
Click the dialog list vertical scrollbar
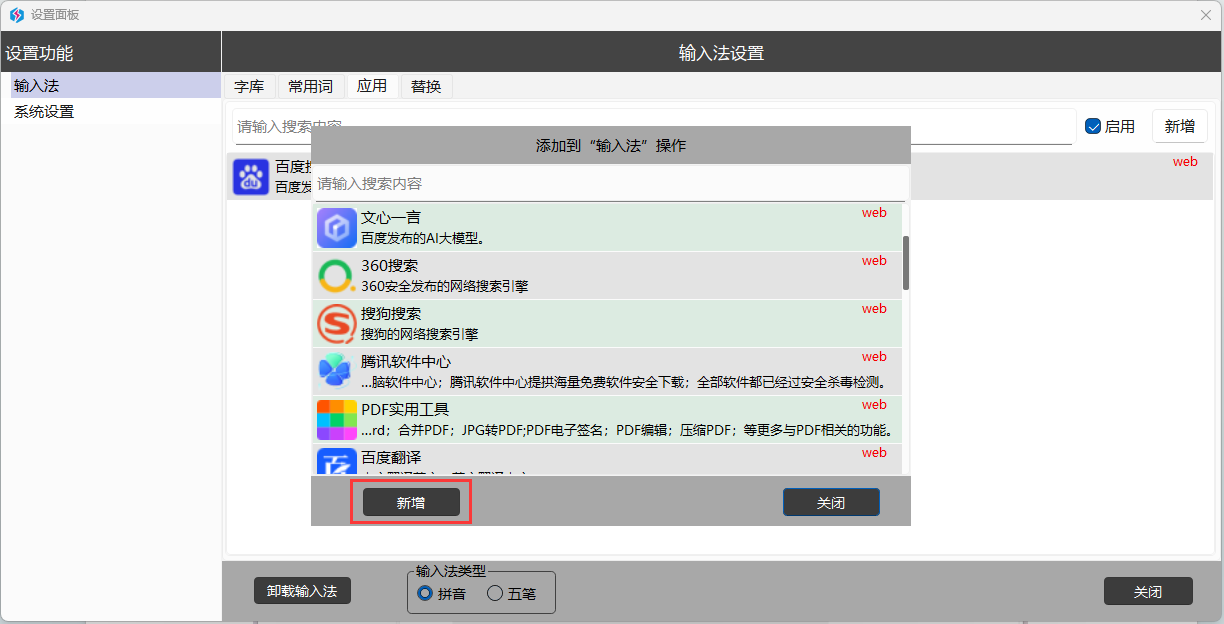pyautogui.click(x=906, y=263)
